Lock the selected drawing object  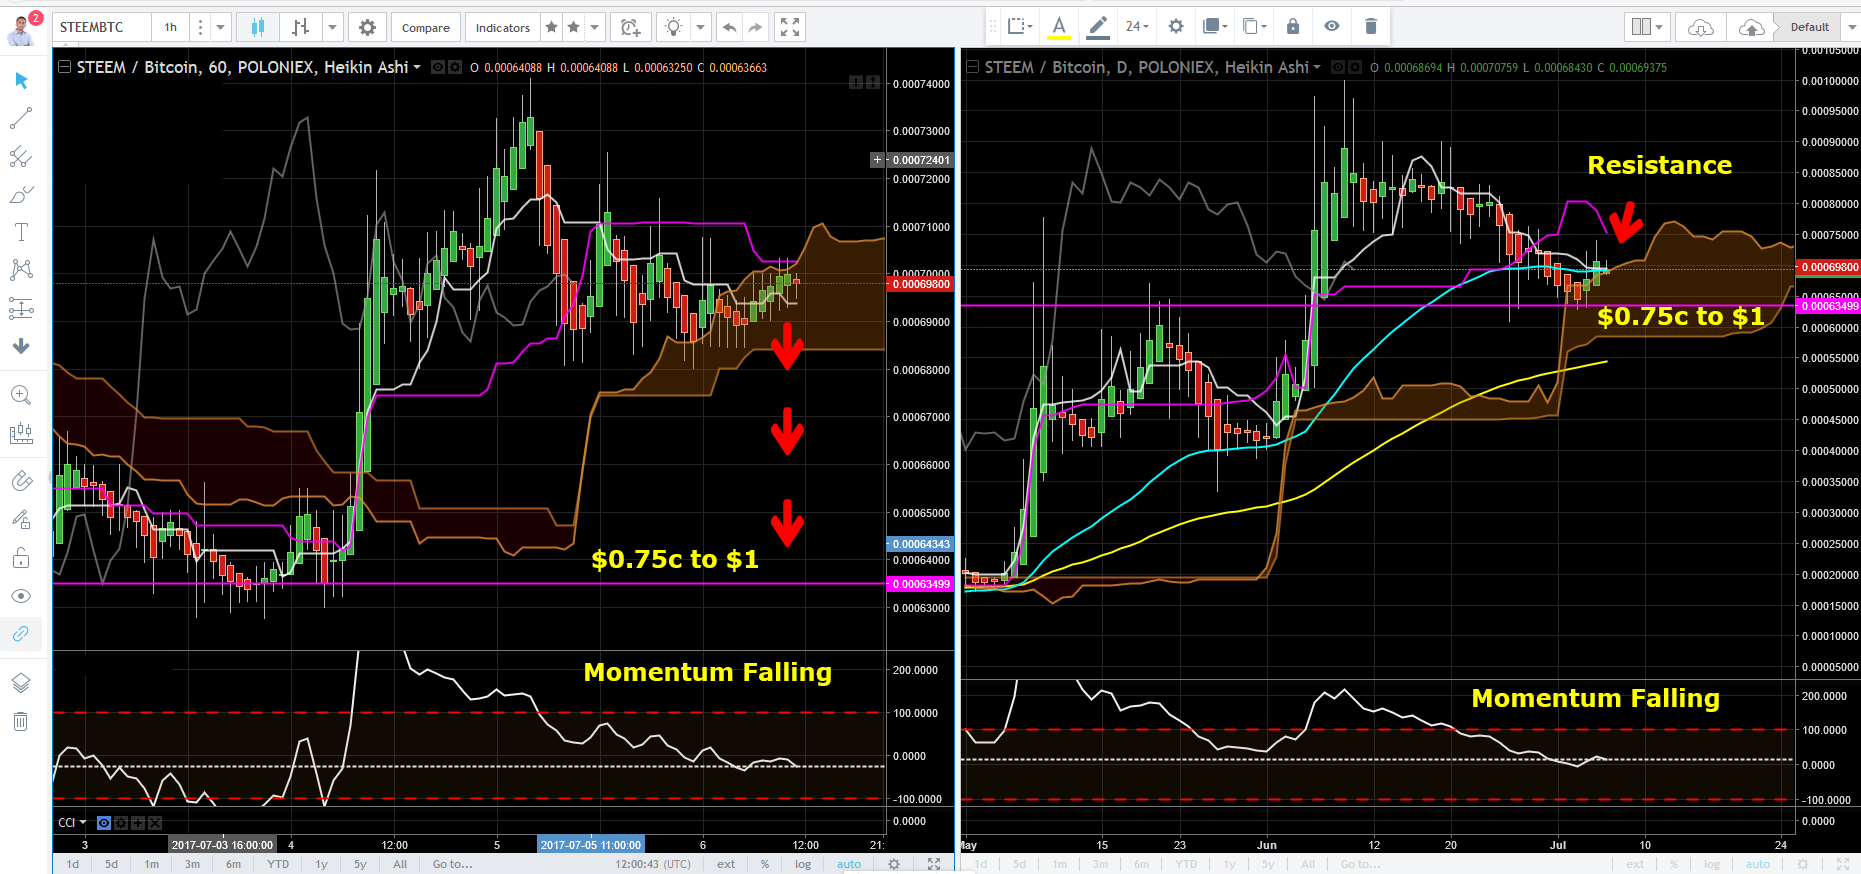point(1293,26)
